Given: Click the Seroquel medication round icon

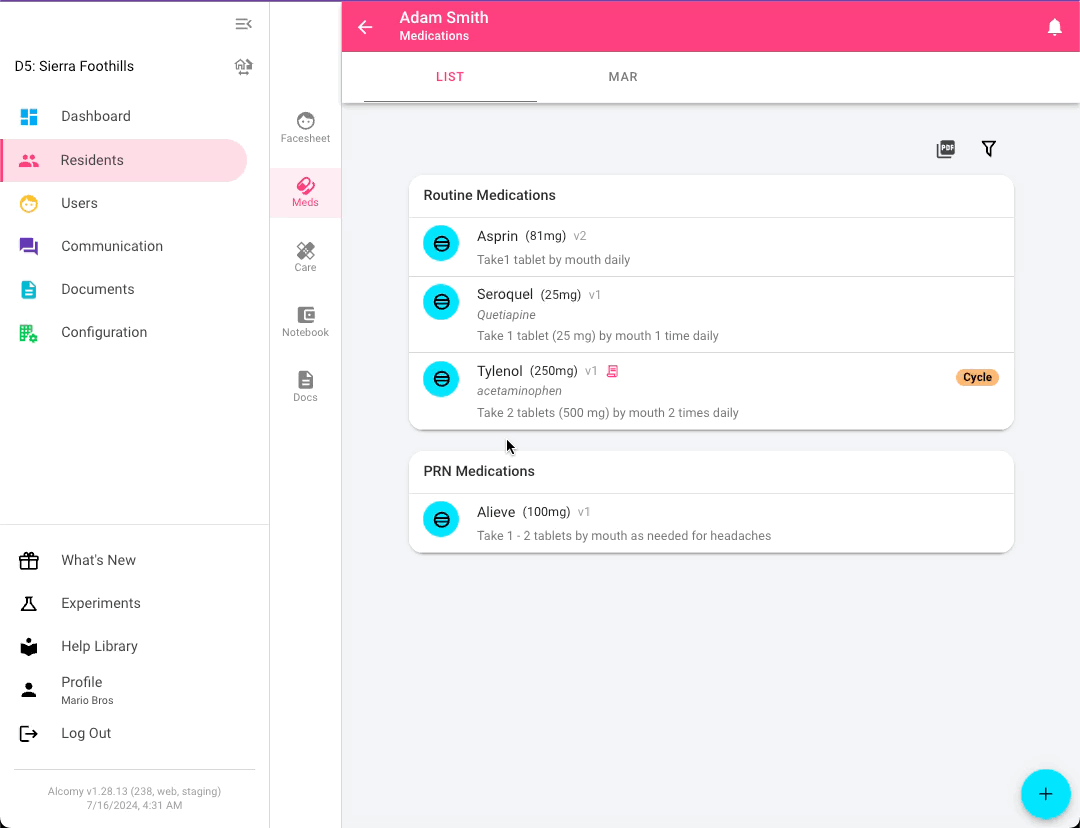Looking at the screenshot, I should pyautogui.click(x=441, y=302).
